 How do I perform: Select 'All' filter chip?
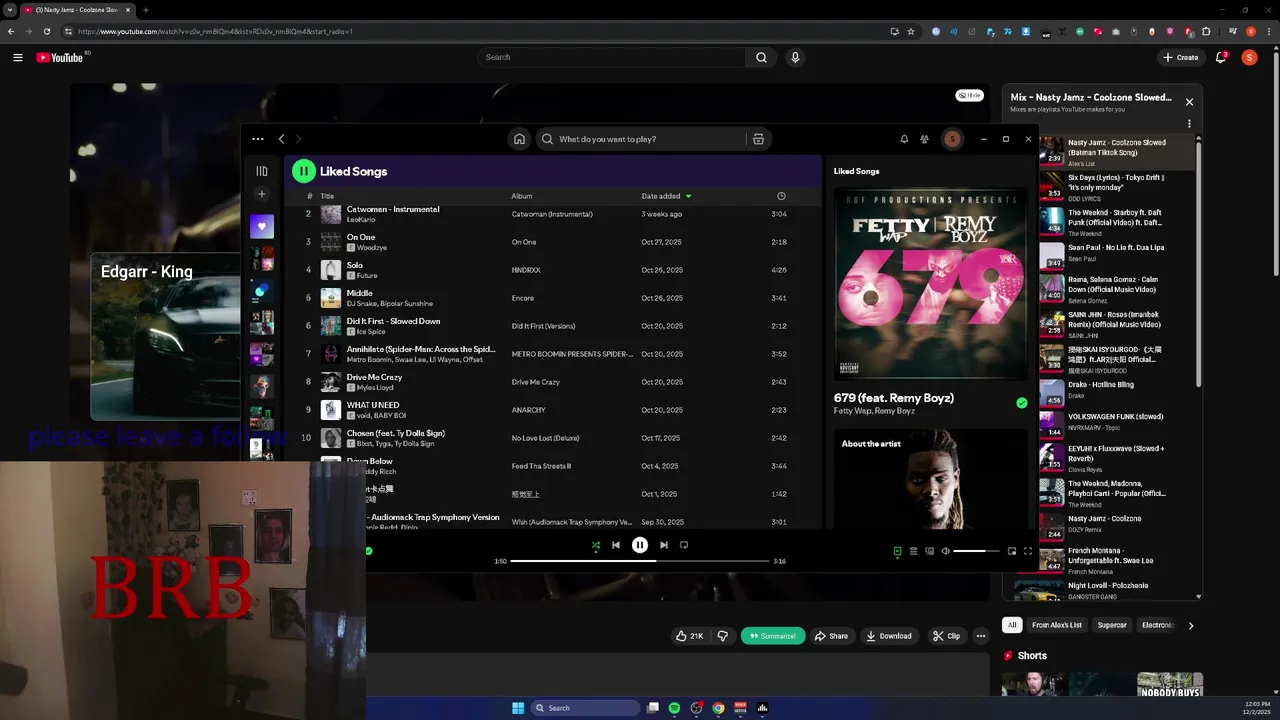(1012, 625)
